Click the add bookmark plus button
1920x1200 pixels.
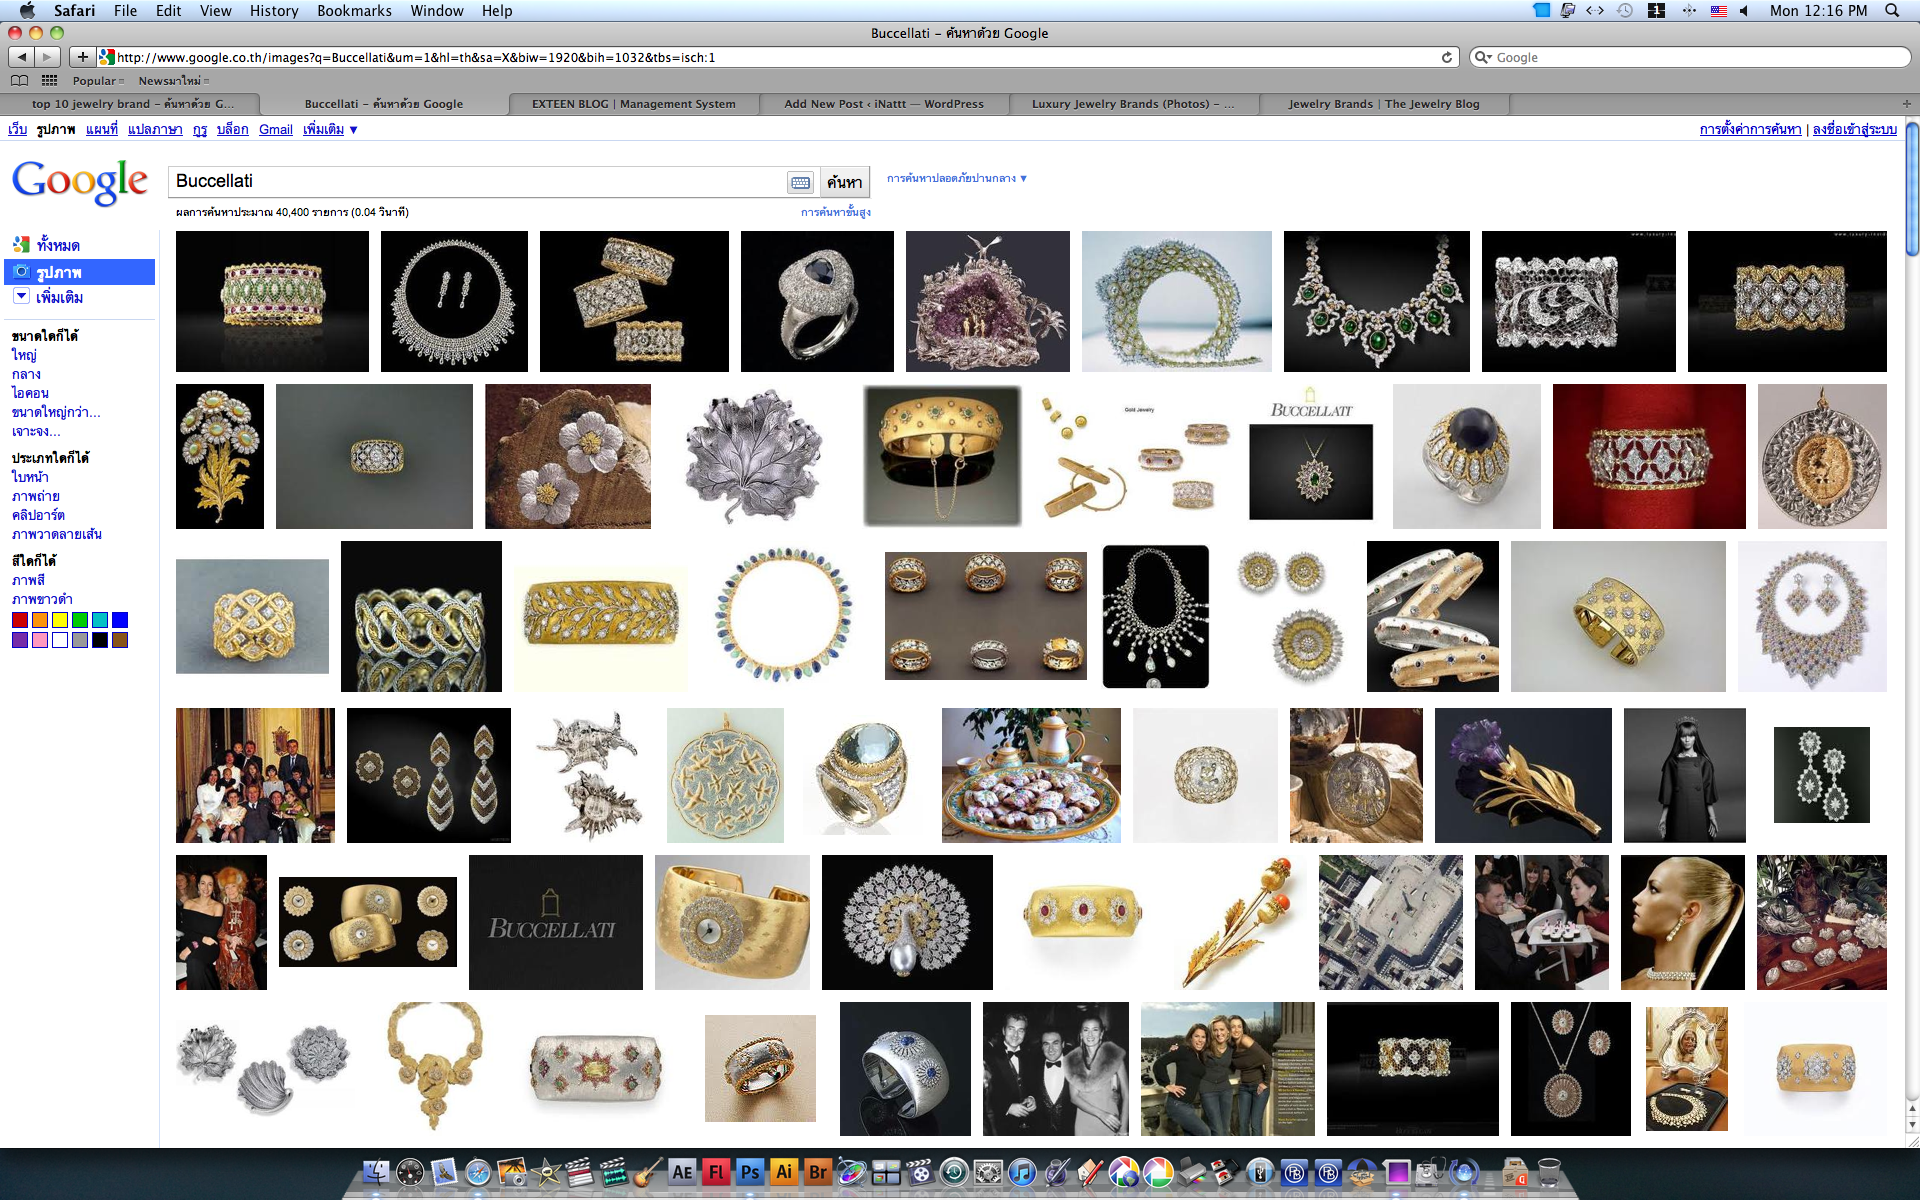click(83, 57)
